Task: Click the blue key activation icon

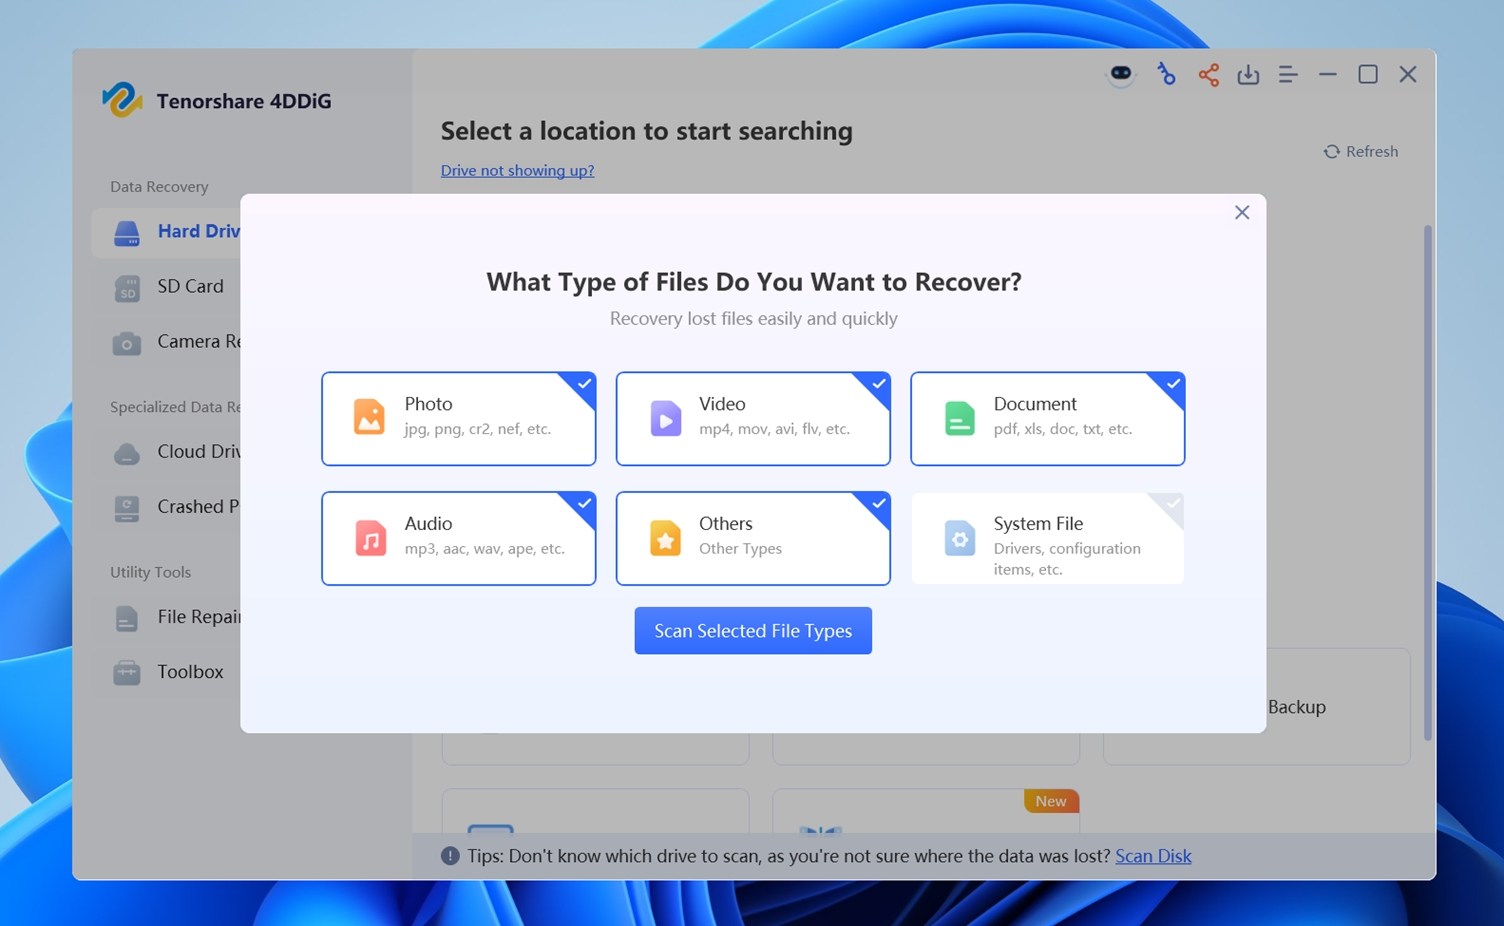Action: pos(1167,74)
